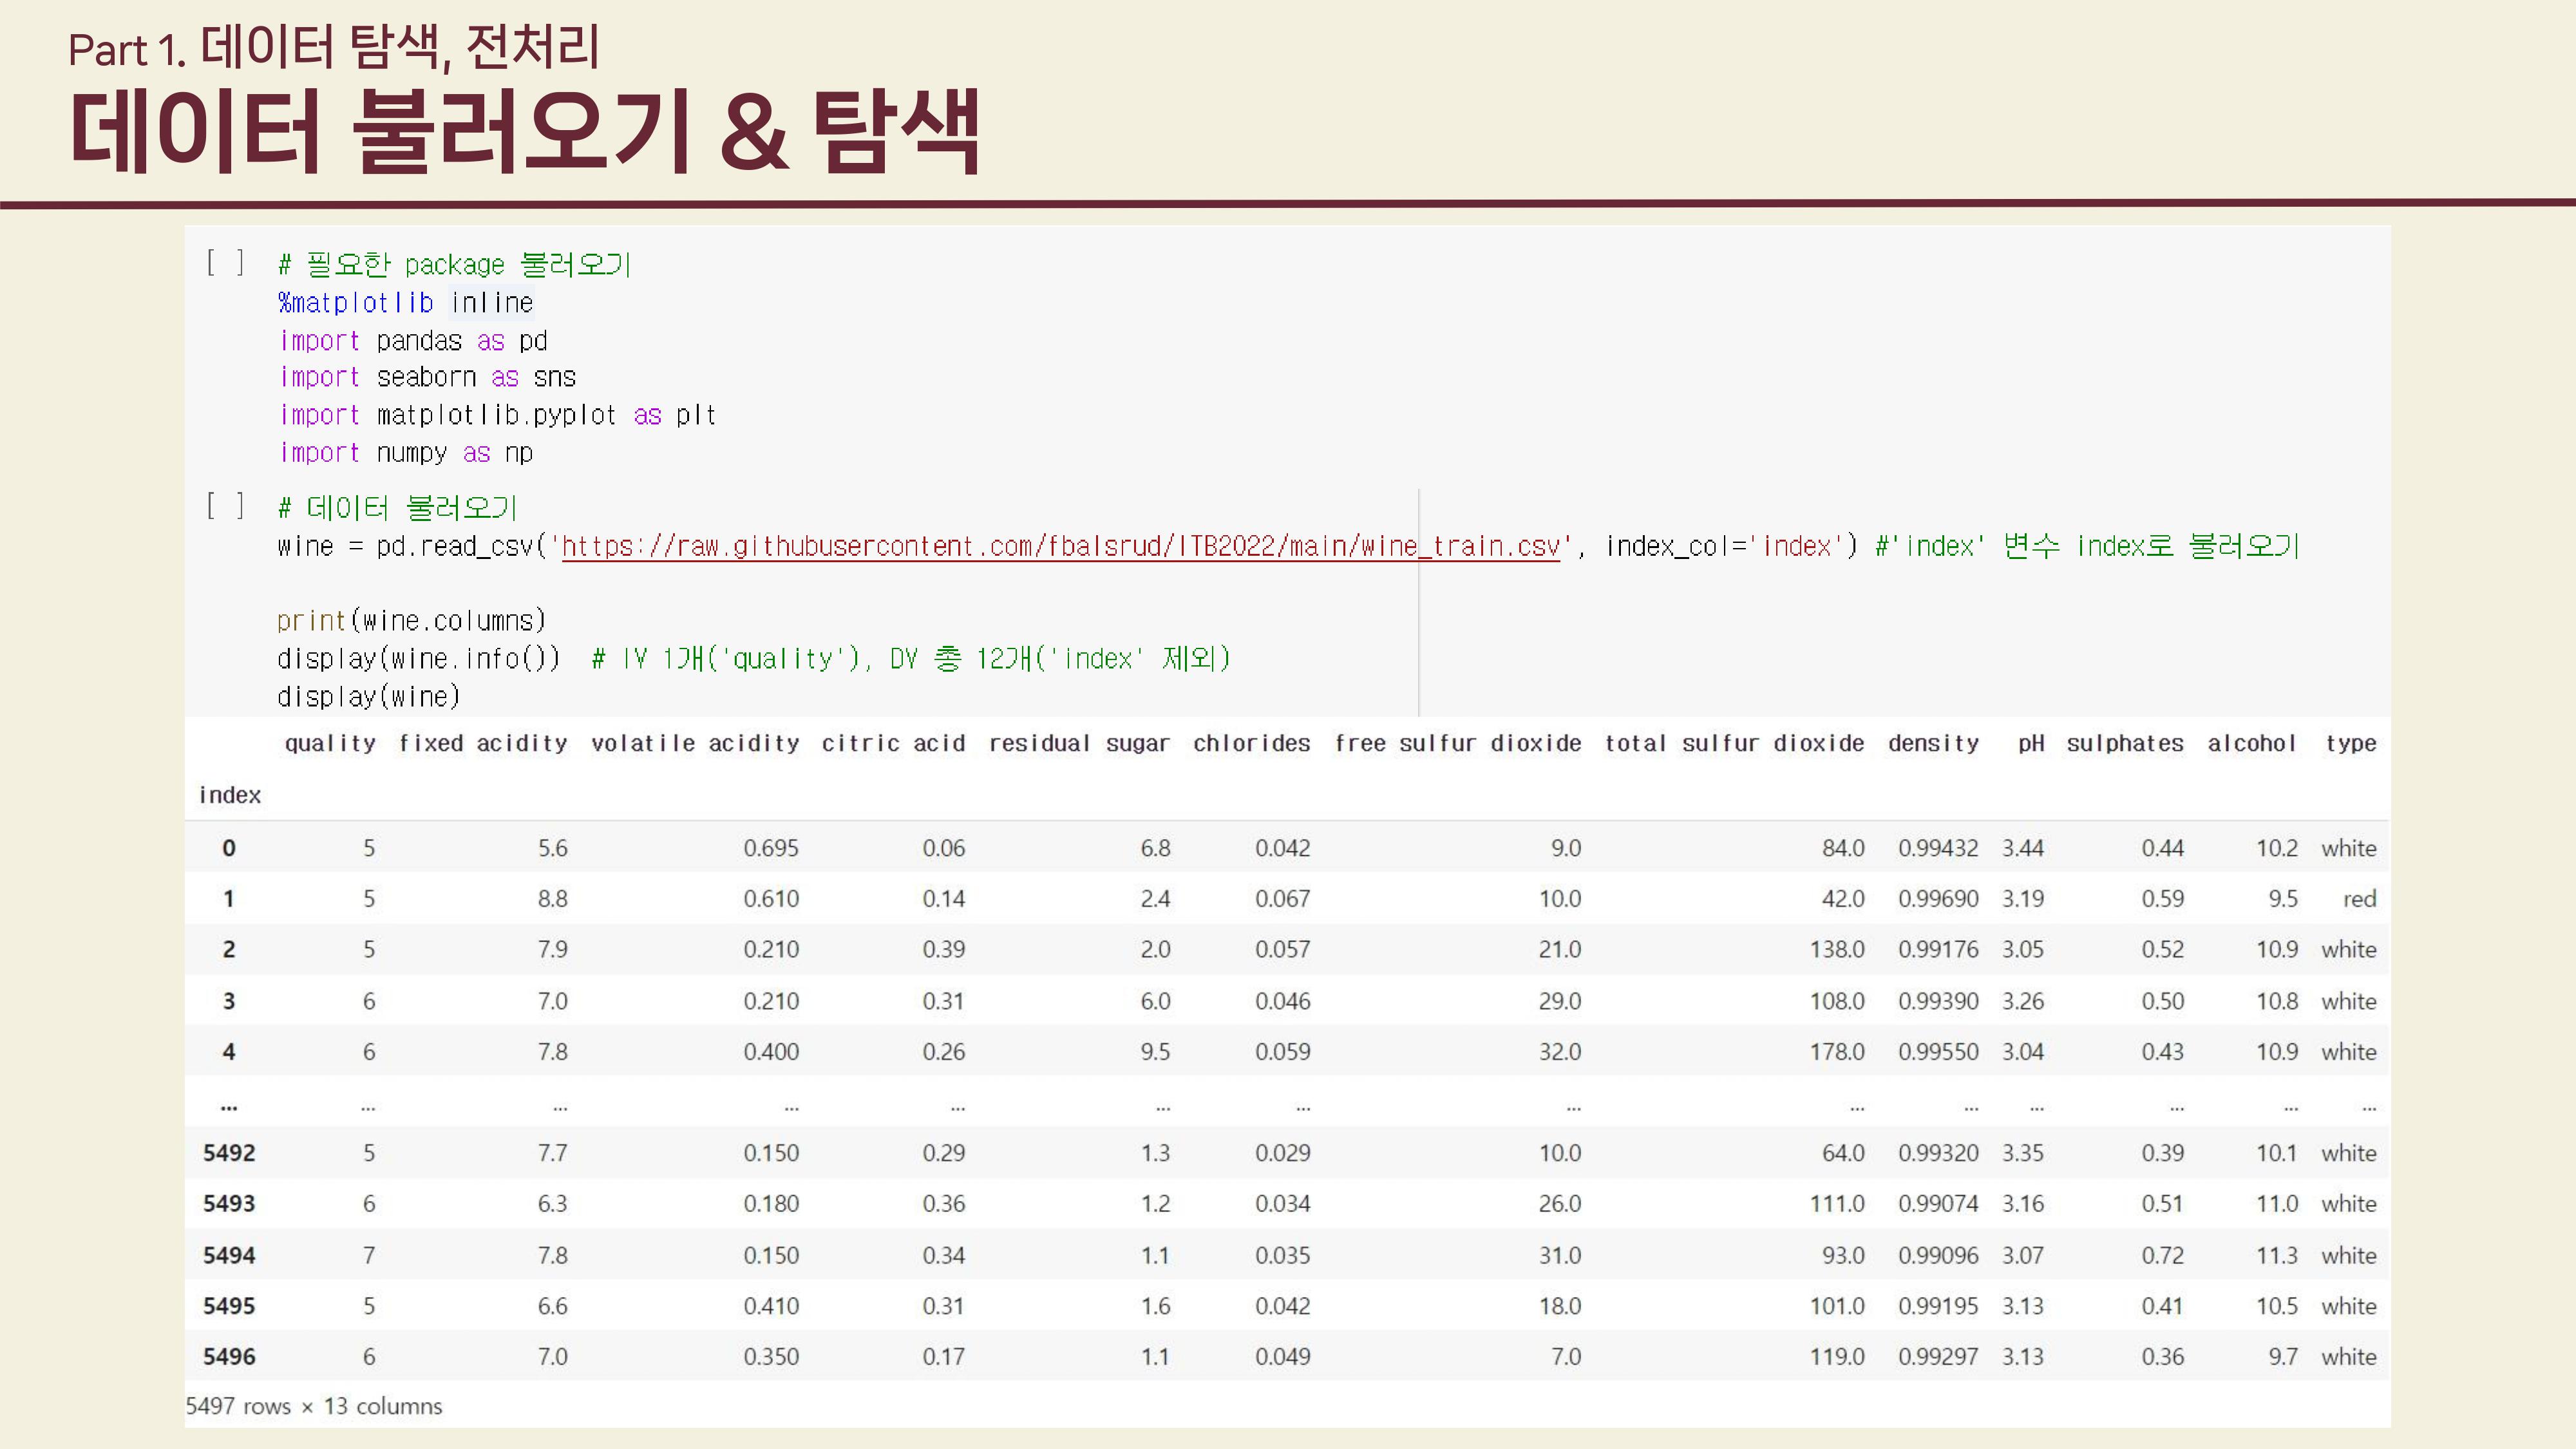Select the 'red' value in row 1

point(2360,898)
